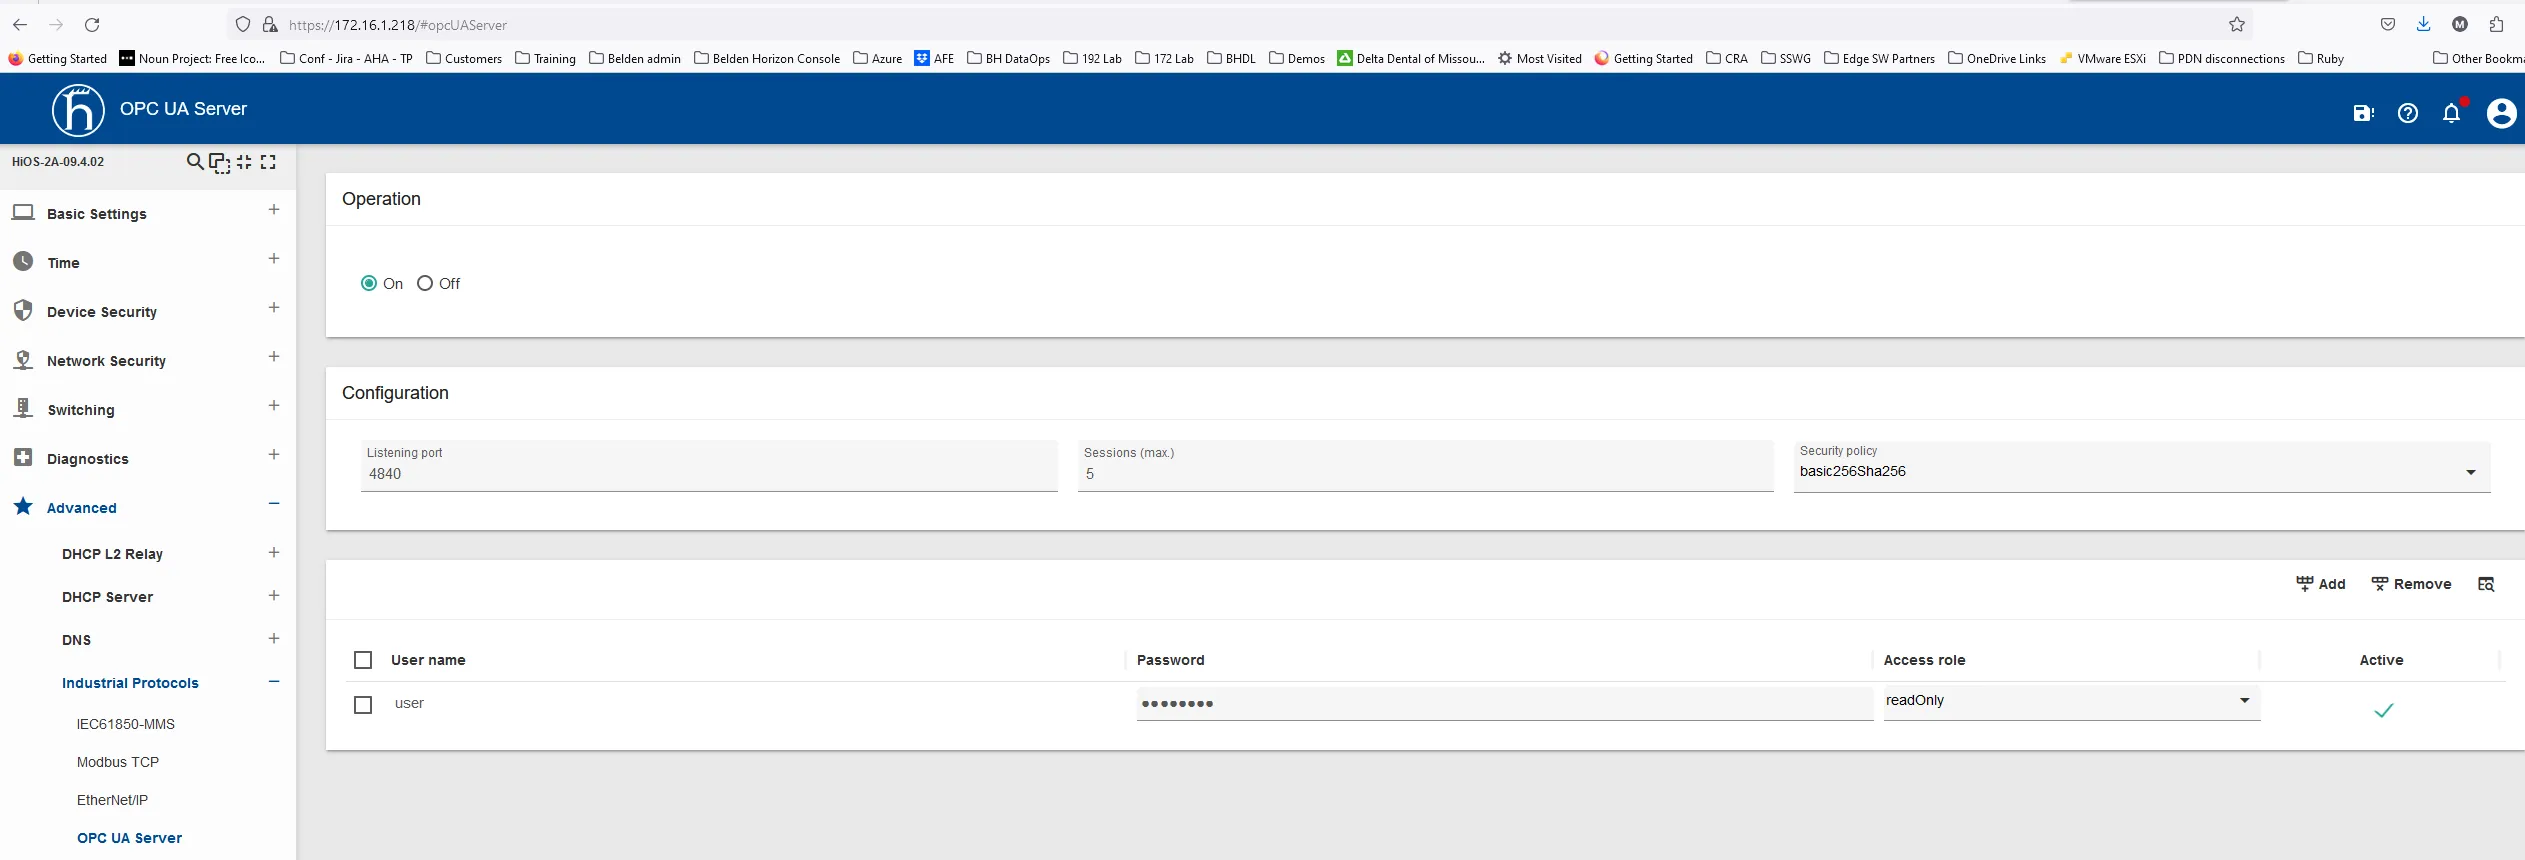Open the help icon in the header
This screenshot has width=2525, height=860.
[2408, 113]
